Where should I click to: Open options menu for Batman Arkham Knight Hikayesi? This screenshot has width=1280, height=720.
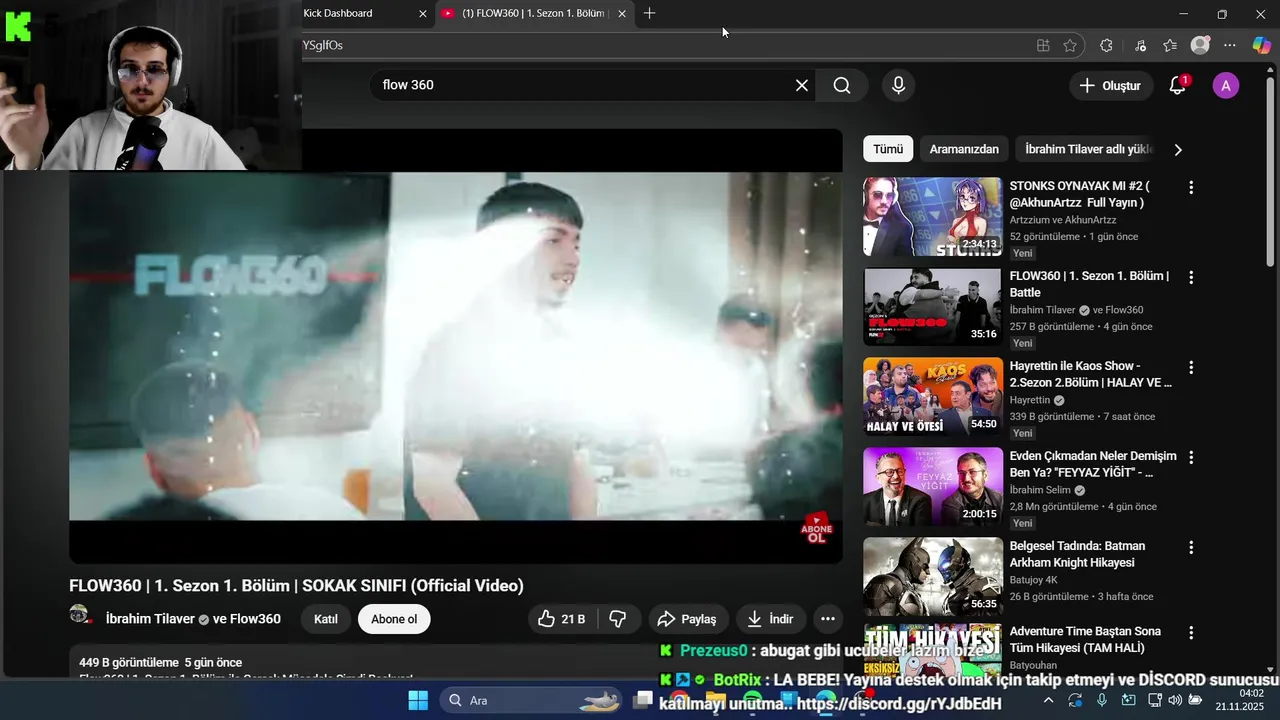click(x=1190, y=547)
